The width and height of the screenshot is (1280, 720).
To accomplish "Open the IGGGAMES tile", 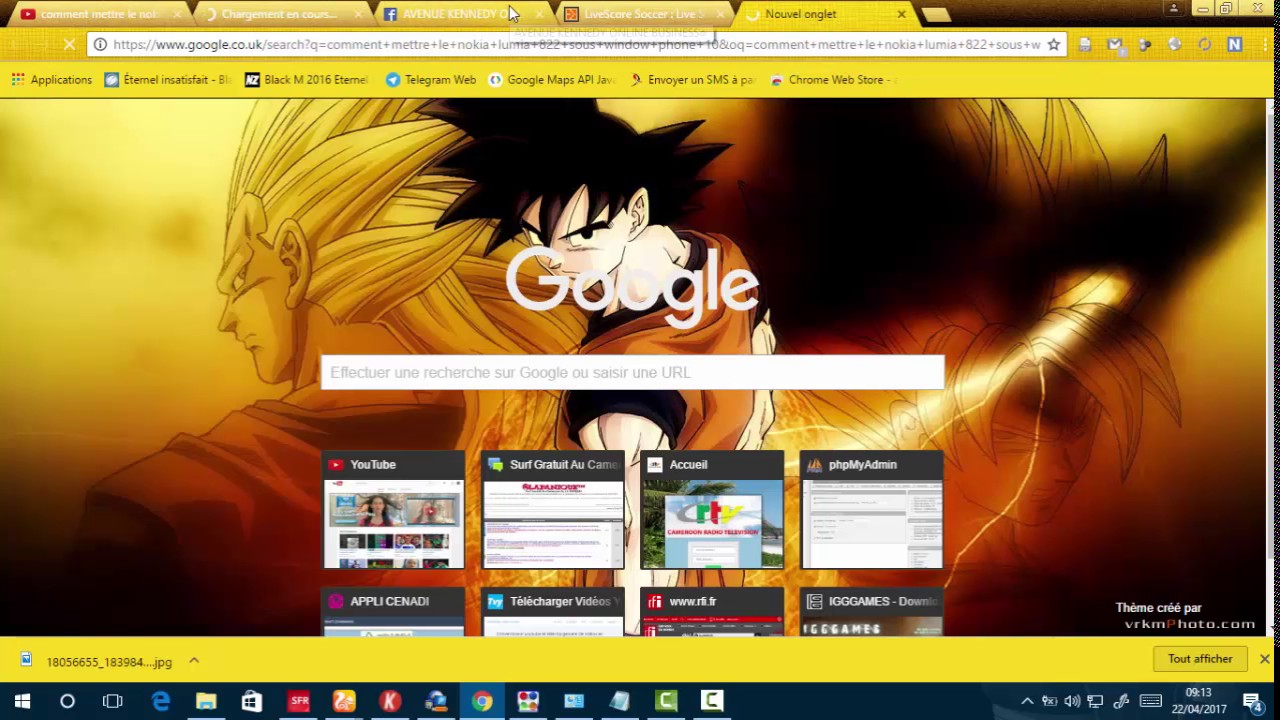I will pos(872,612).
